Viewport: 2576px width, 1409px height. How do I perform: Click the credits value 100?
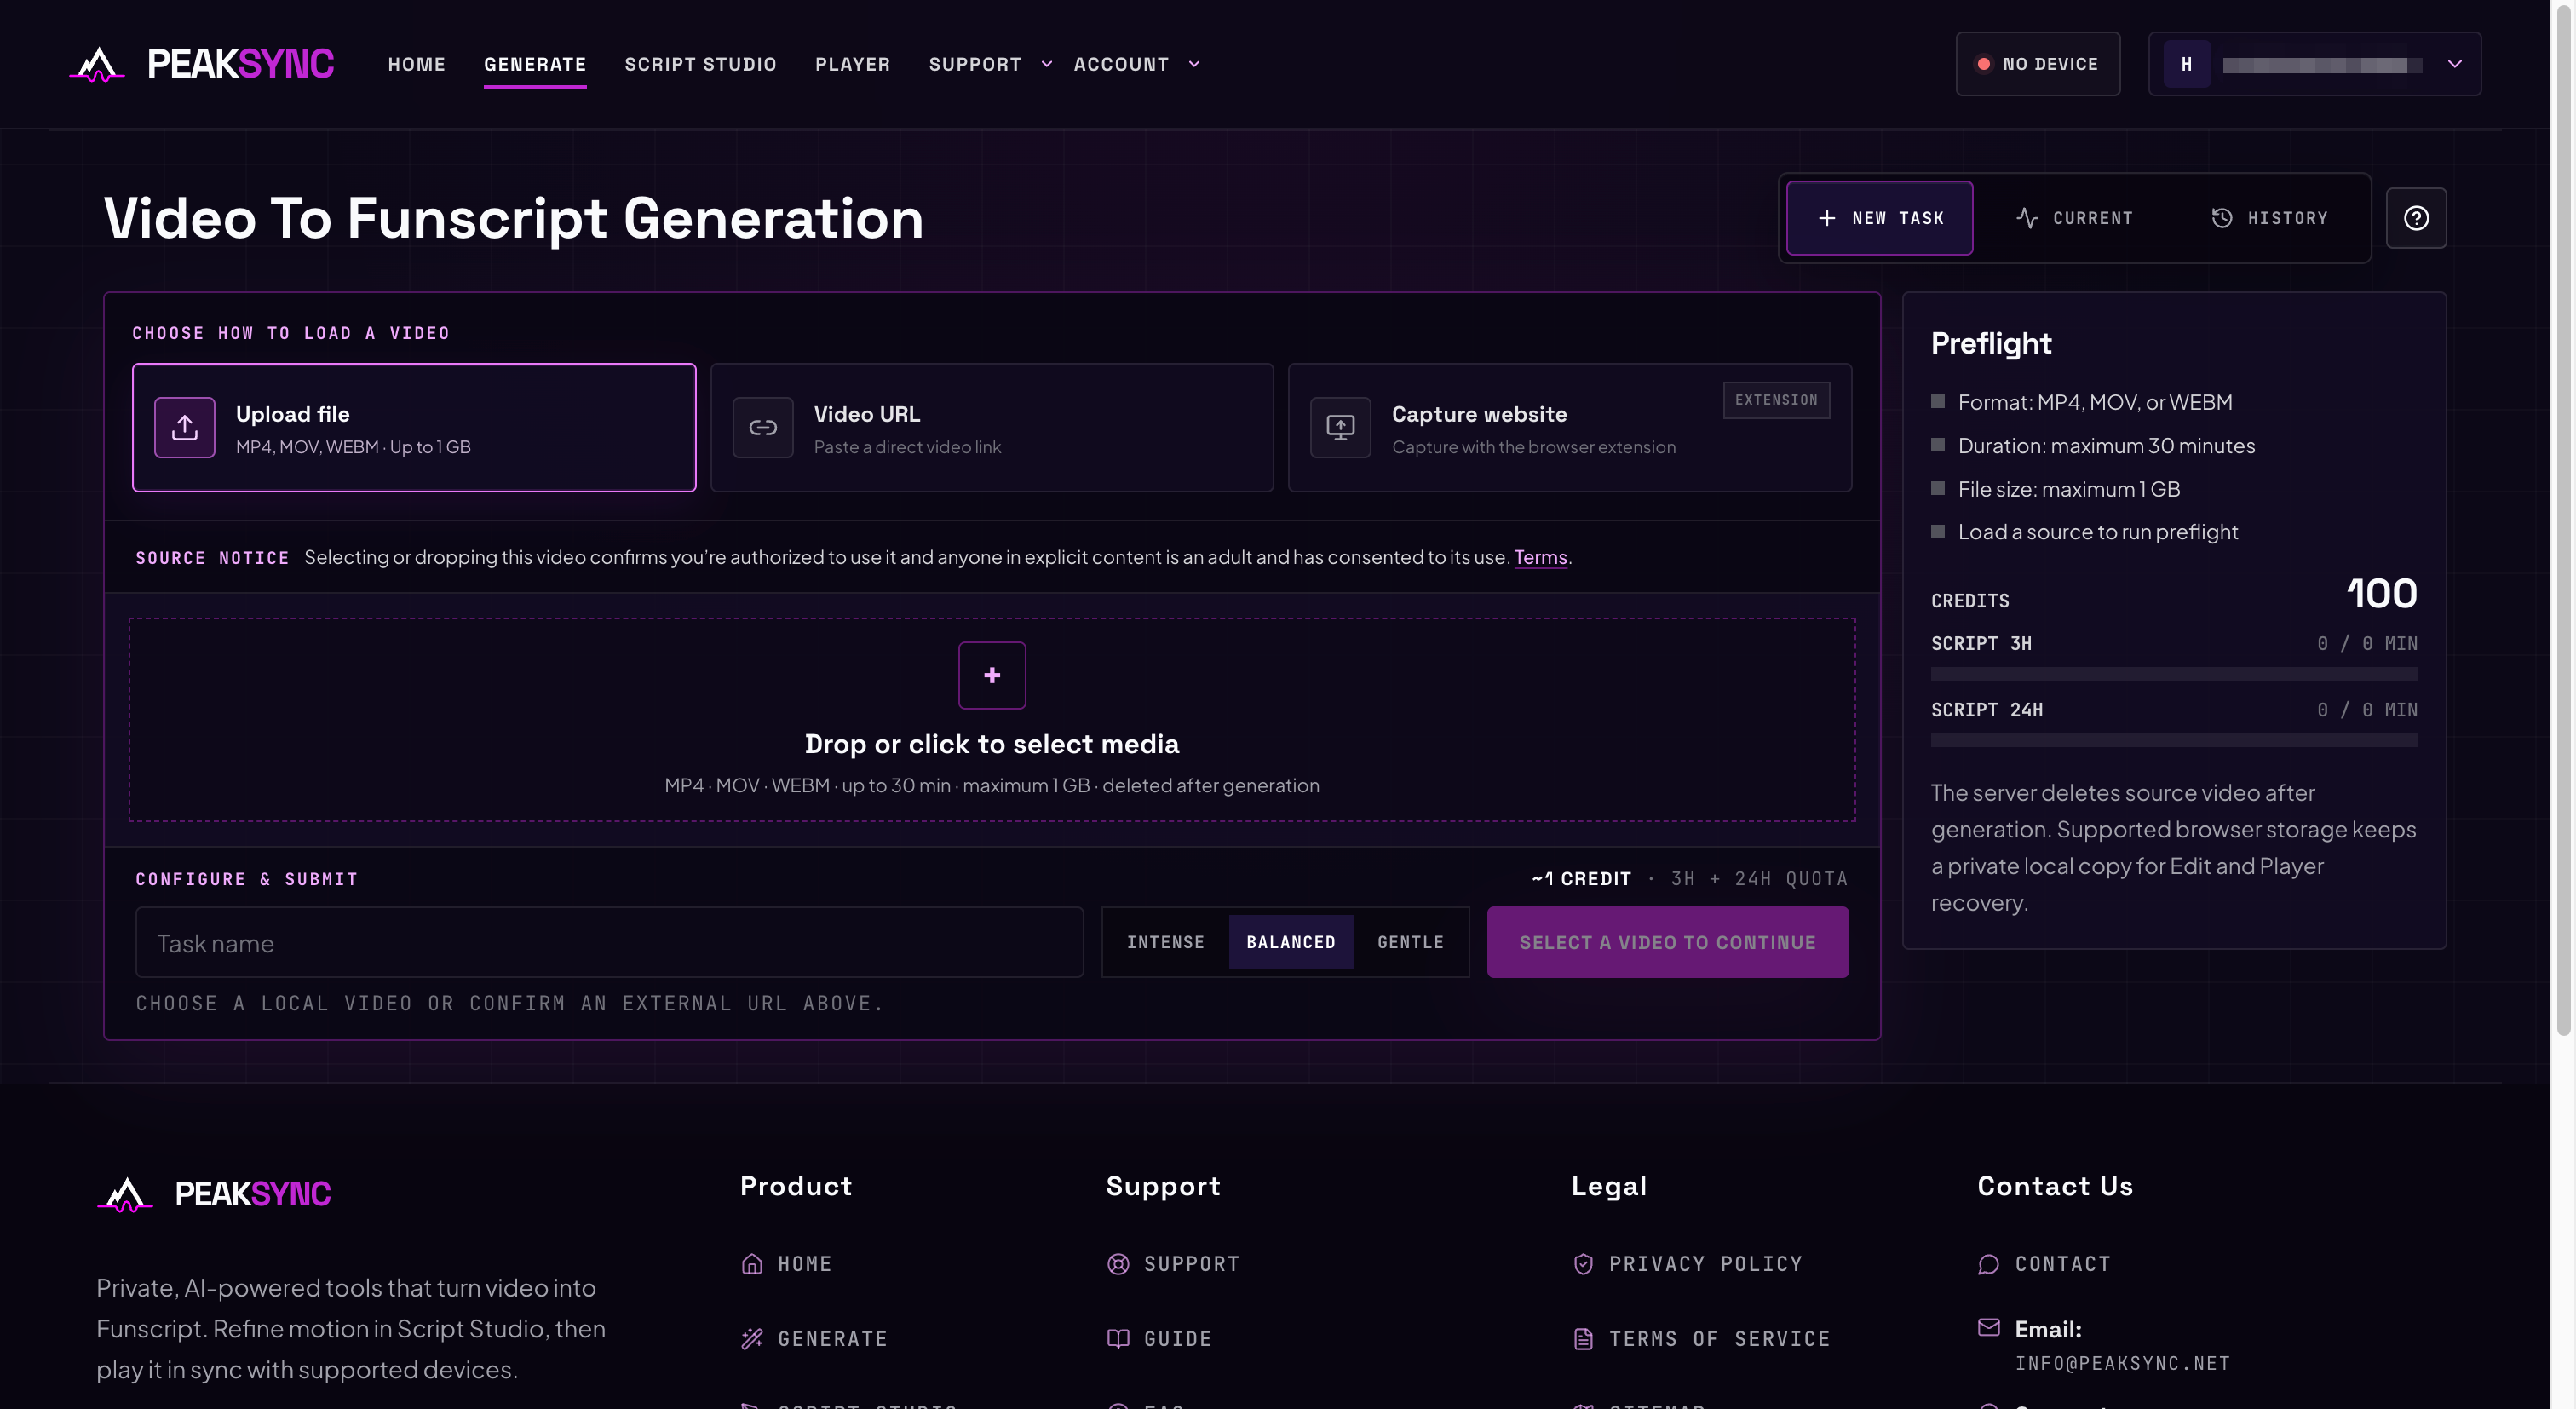(x=2382, y=594)
